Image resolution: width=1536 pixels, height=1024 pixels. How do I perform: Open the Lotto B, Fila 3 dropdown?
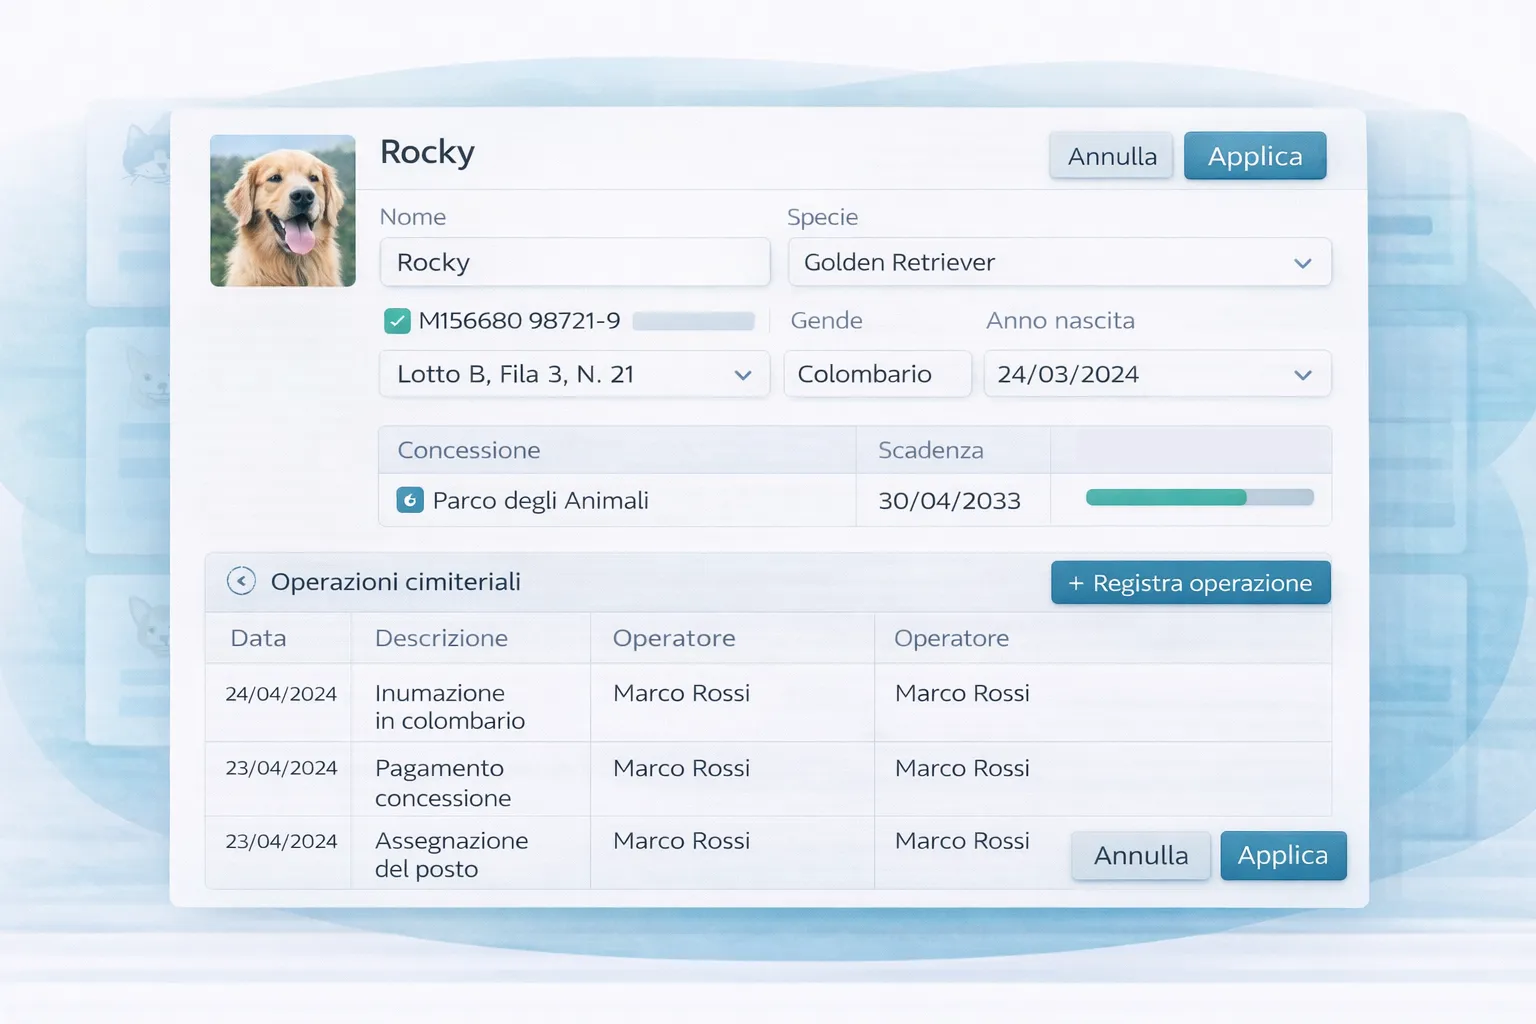(x=574, y=374)
